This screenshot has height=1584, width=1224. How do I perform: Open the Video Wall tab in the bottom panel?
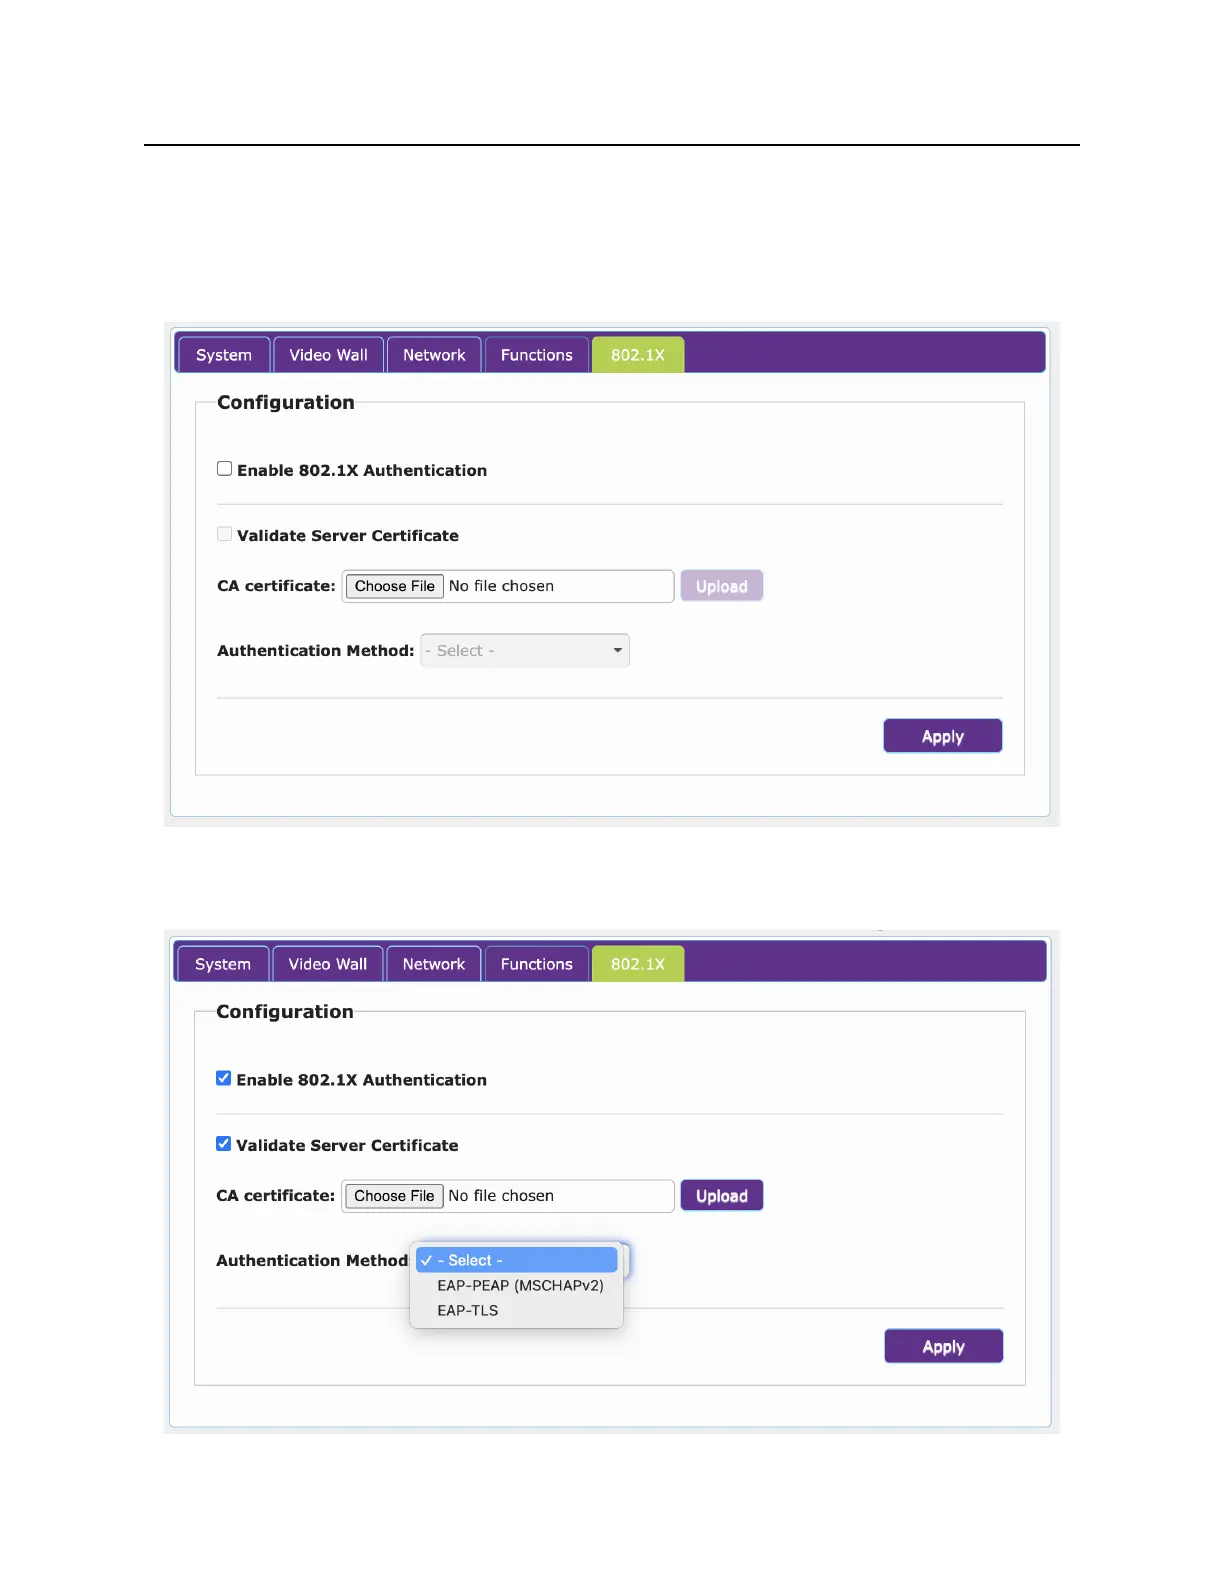click(x=328, y=964)
